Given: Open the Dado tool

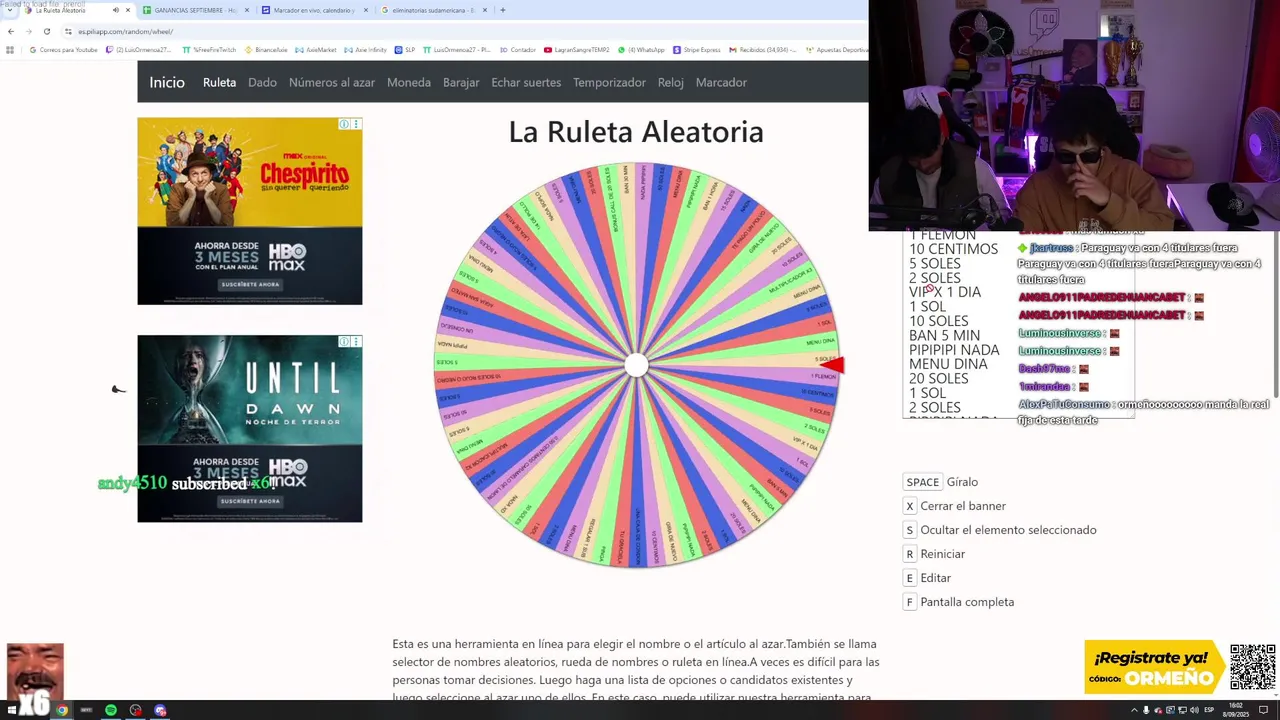Looking at the screenshot, I should 262,82.
